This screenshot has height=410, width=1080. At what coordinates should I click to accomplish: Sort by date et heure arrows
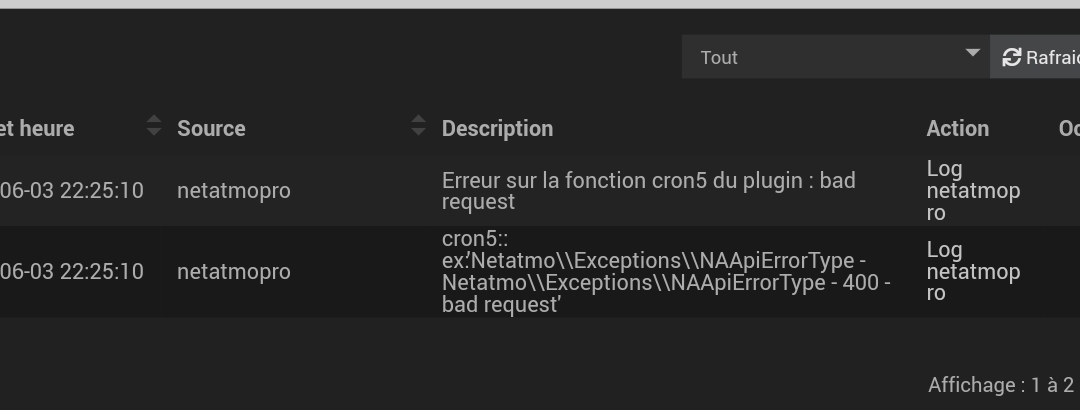pos(154,125)
